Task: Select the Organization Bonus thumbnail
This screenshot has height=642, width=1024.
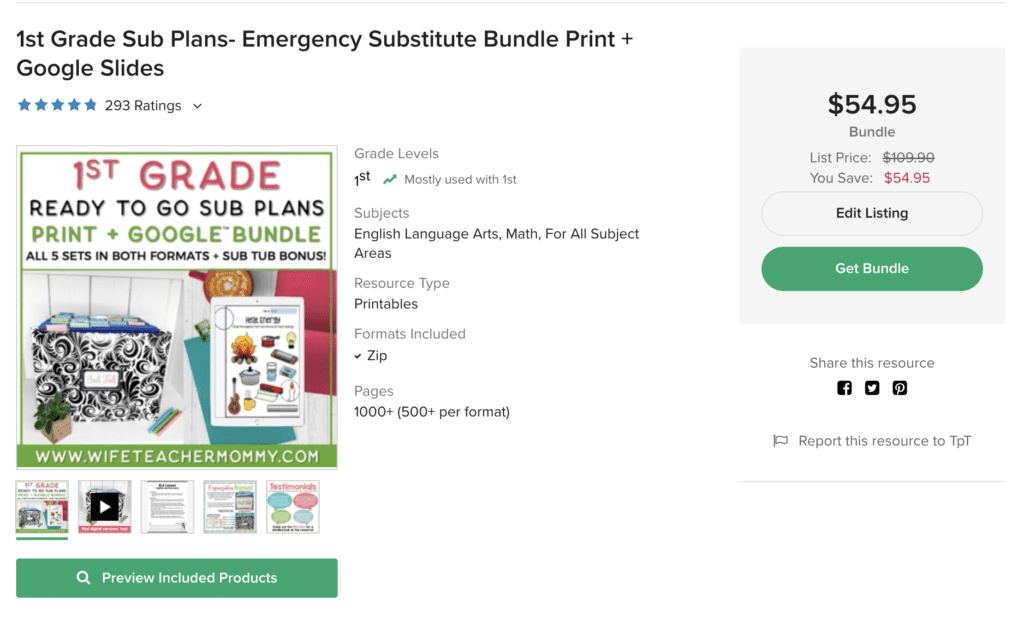Action: click(230, 507)
